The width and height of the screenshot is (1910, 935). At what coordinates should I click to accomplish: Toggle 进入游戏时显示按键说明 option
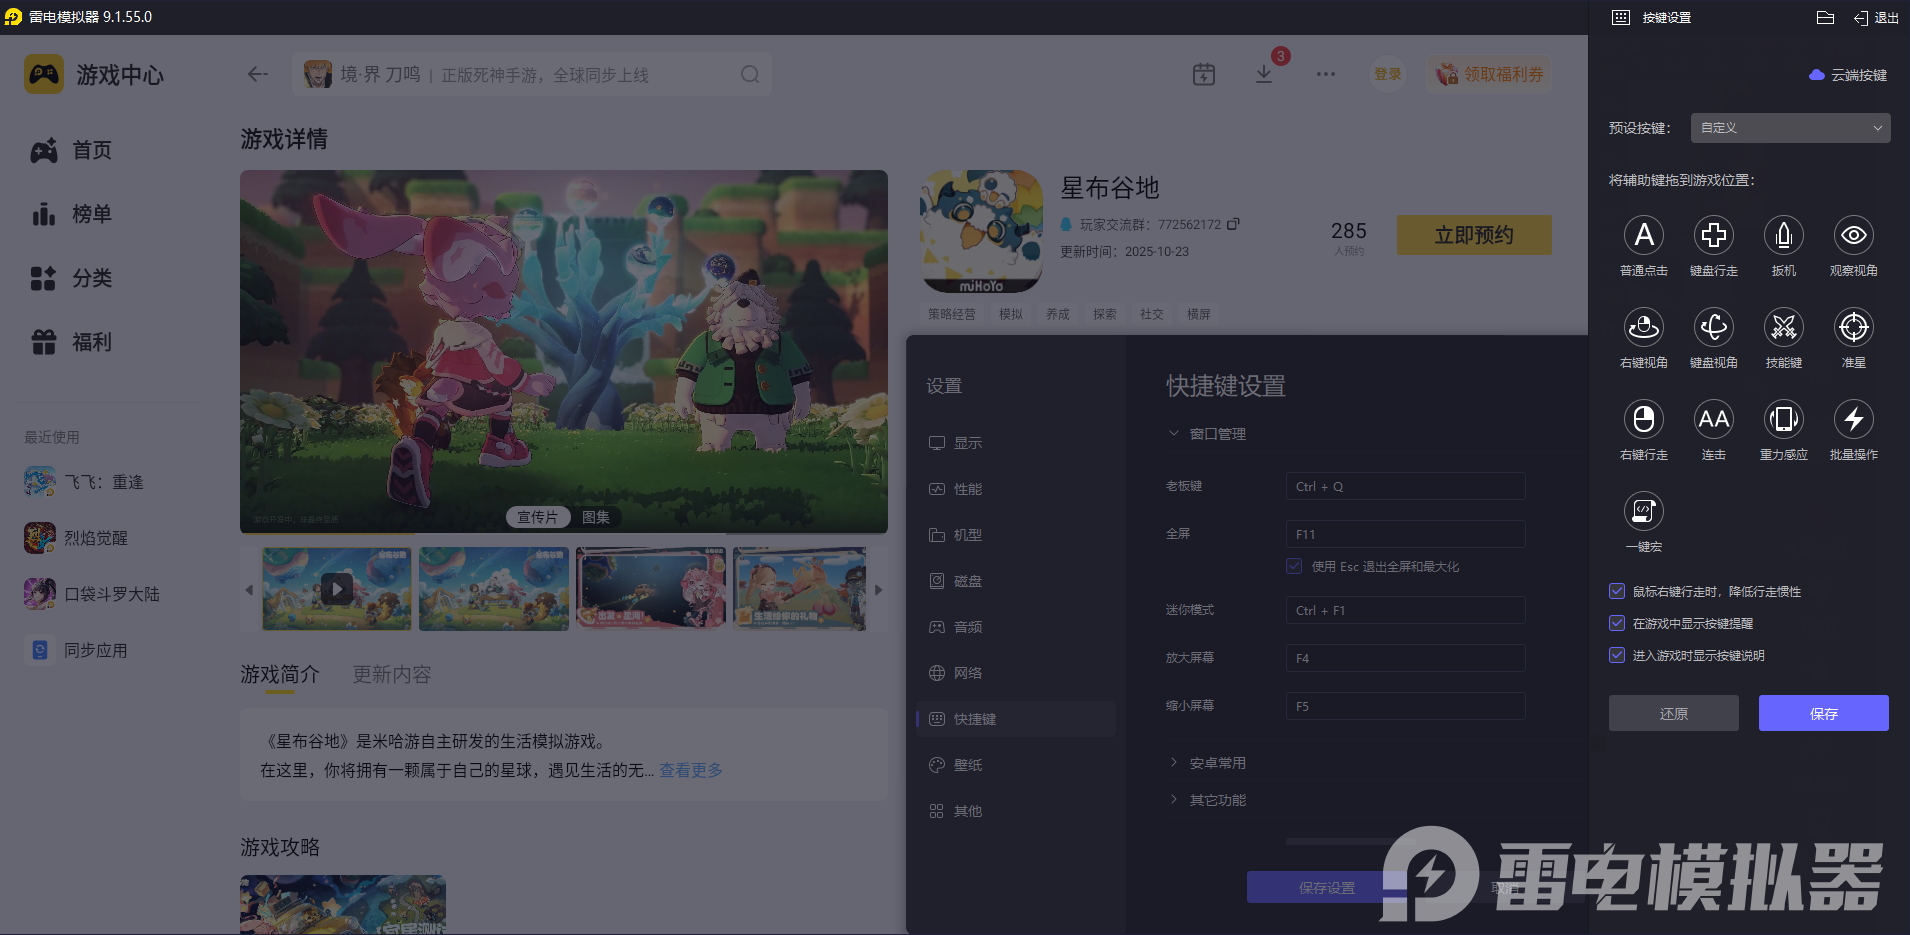pos(1616,655)
